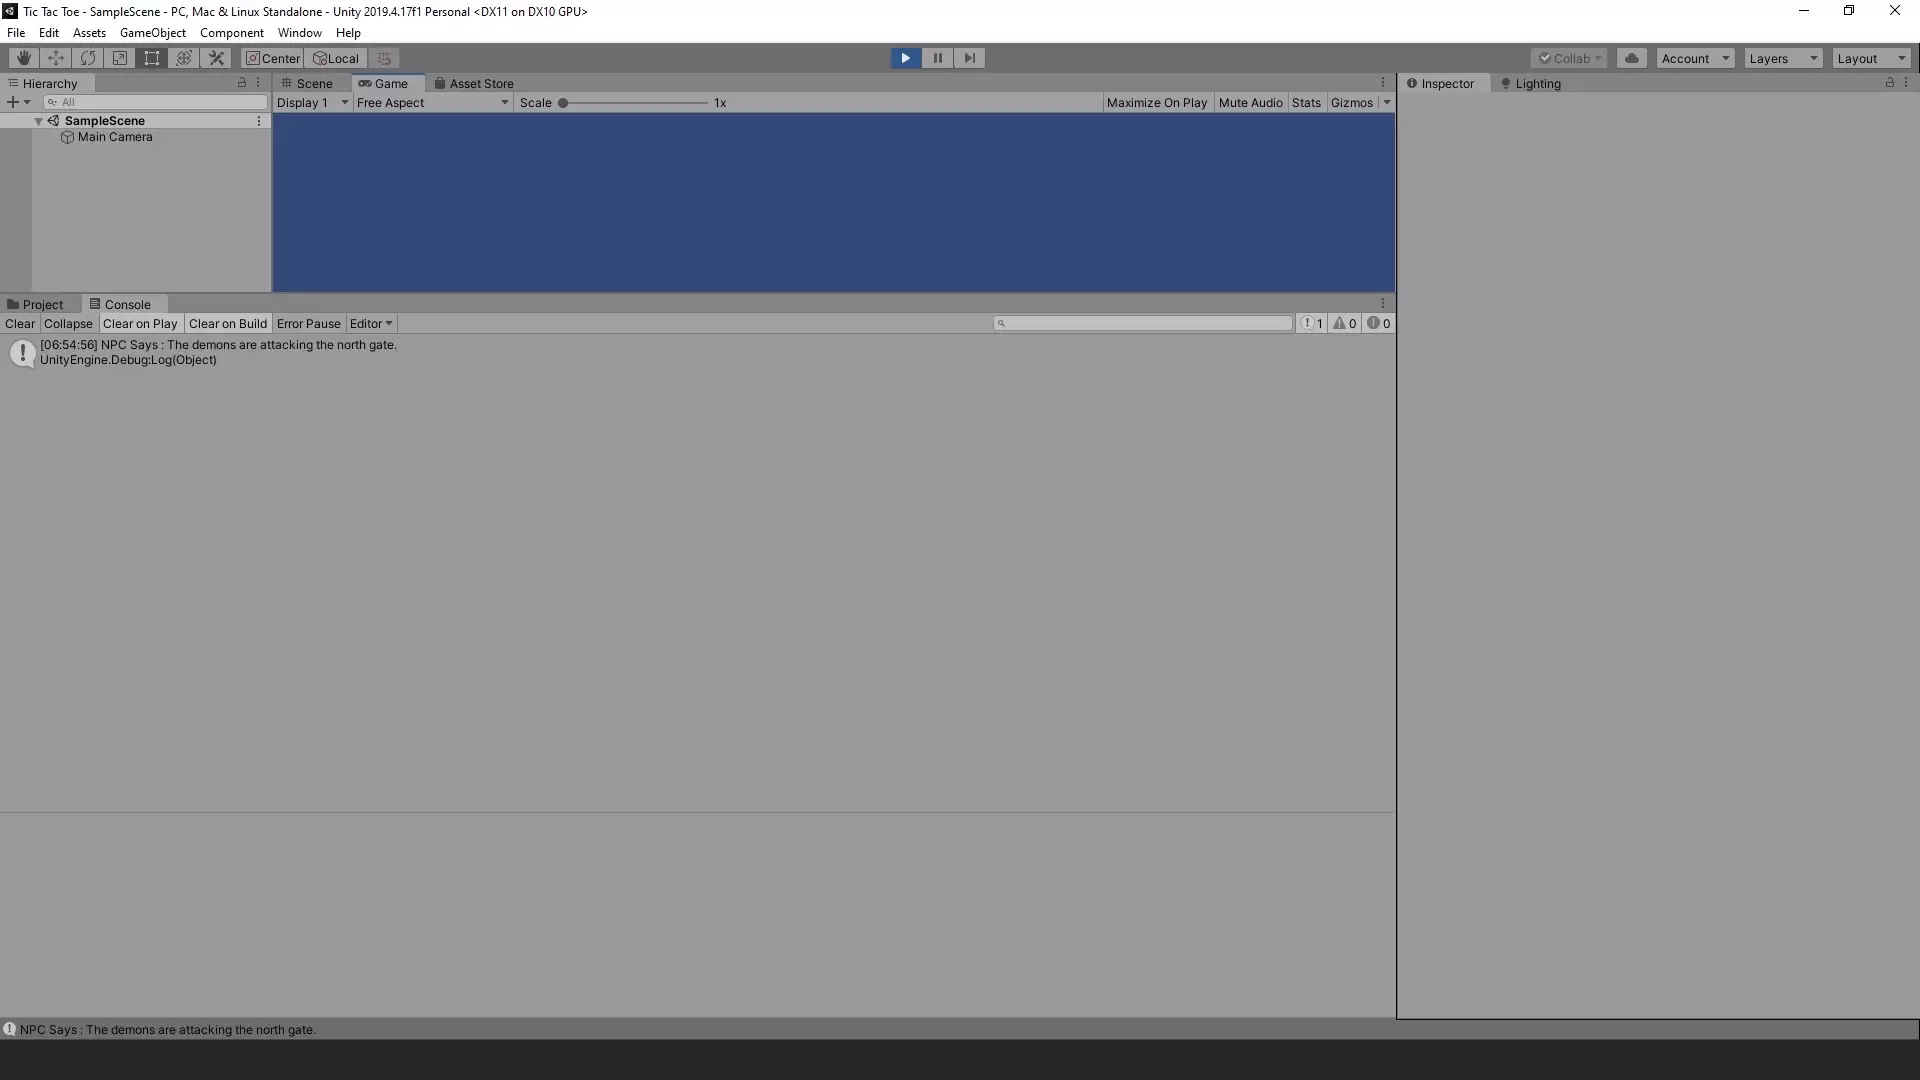The image size is (1920, 1080).
Task: Click the Step forward playback button
Action: point(969,57)
